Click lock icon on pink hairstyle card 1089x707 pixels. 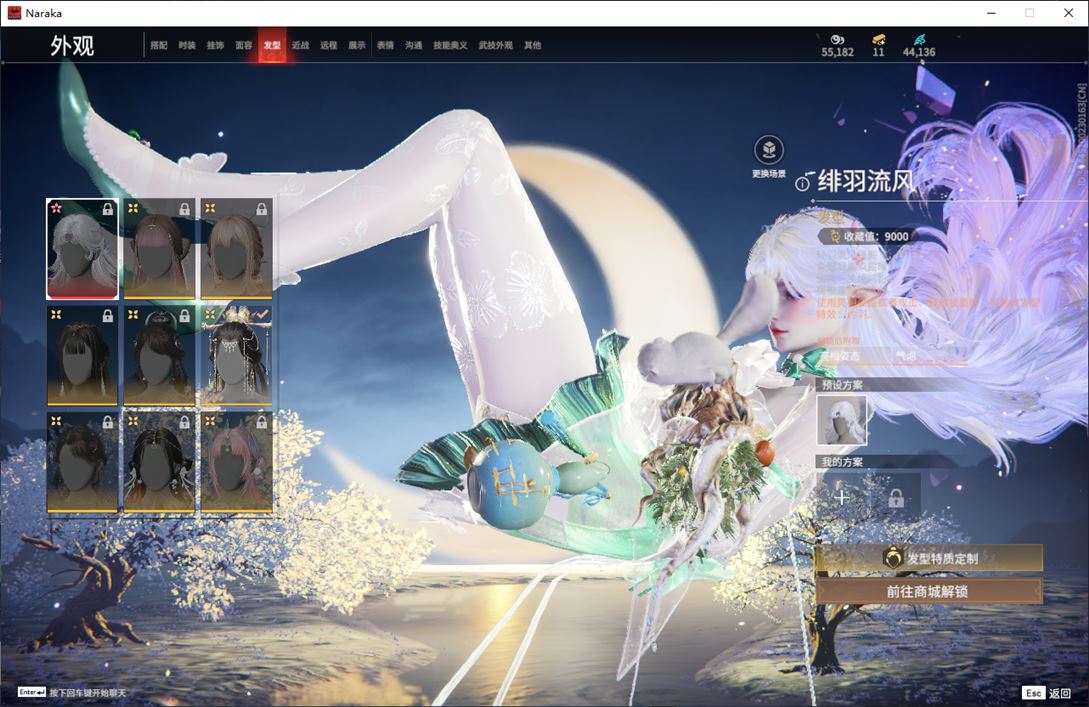pyautogui.click(x=261, y=422)
